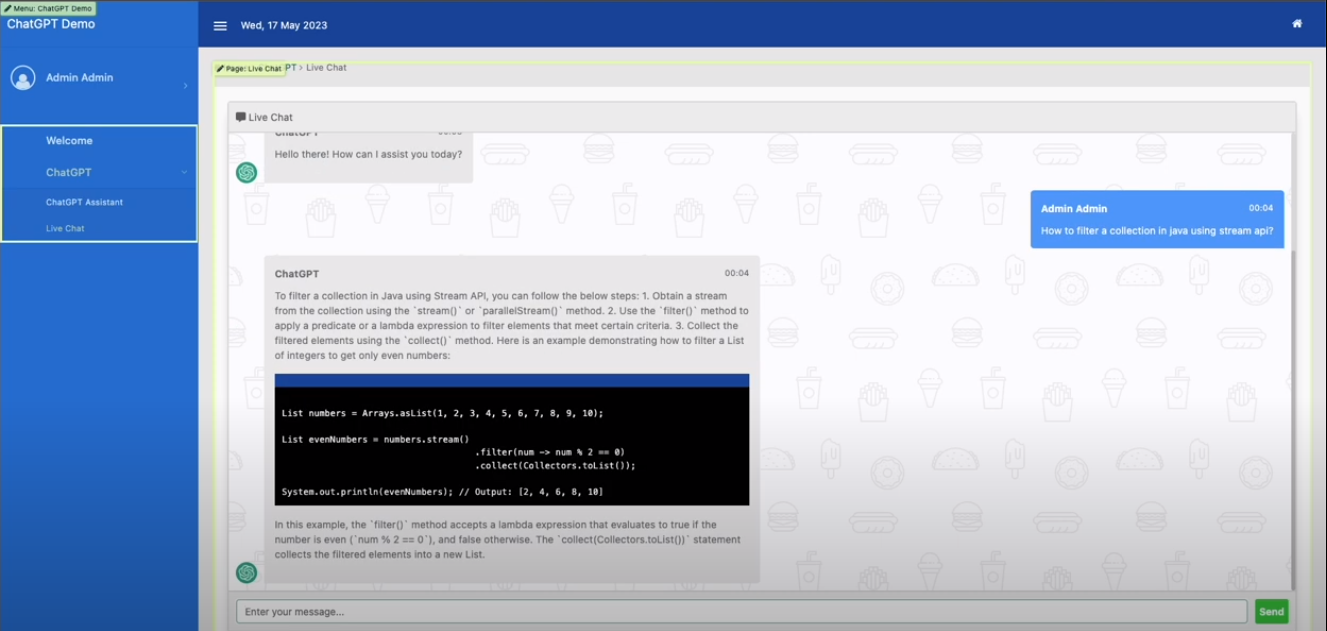Select ChatGPT Assistant in the sidebar

coord(84,202)
